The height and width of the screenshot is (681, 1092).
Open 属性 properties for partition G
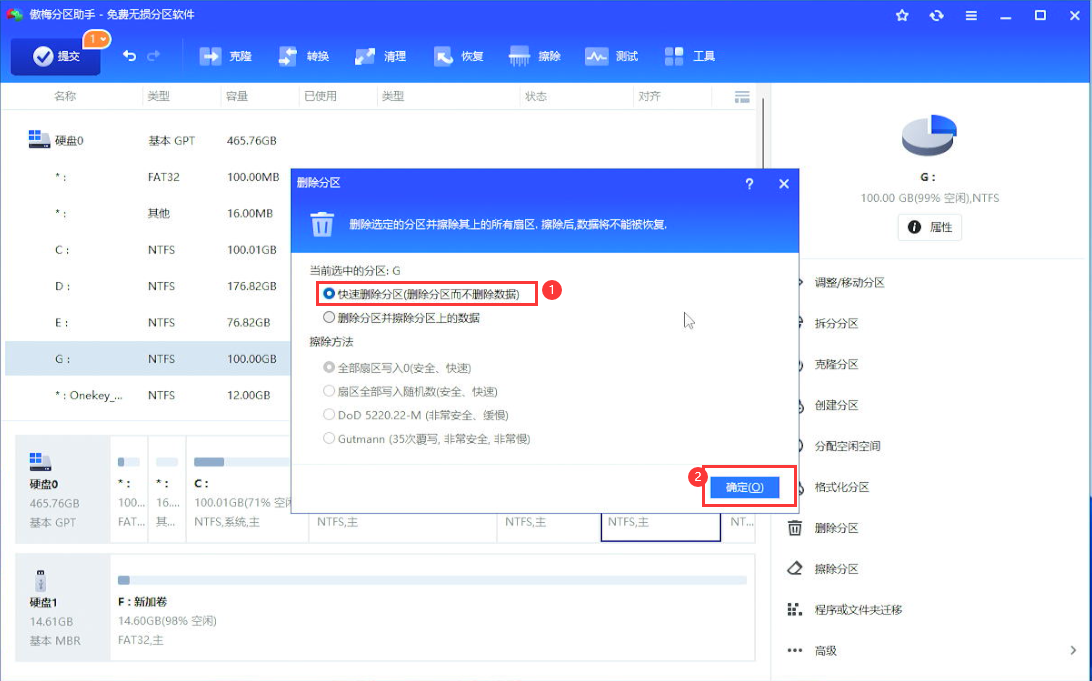click(930, 227)
